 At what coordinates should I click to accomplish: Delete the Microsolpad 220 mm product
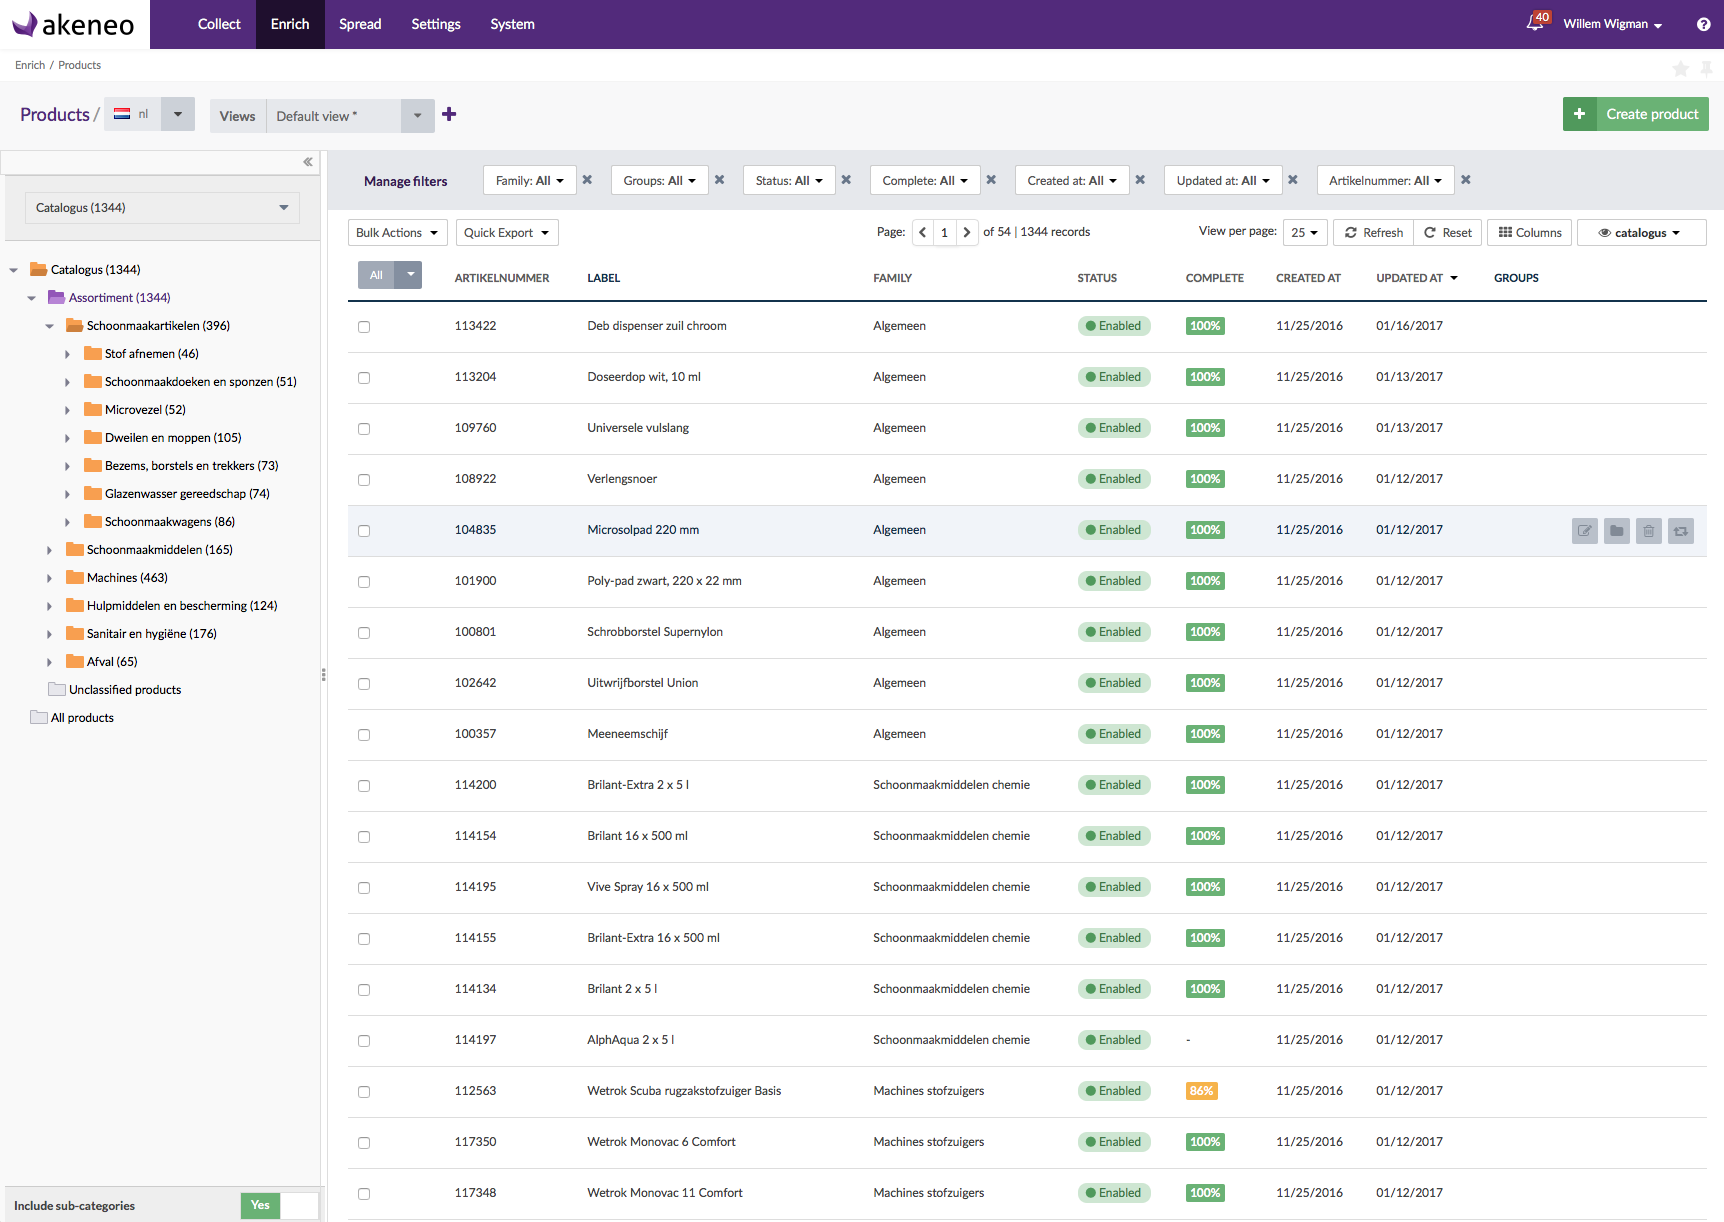(x=1648, y=531)
